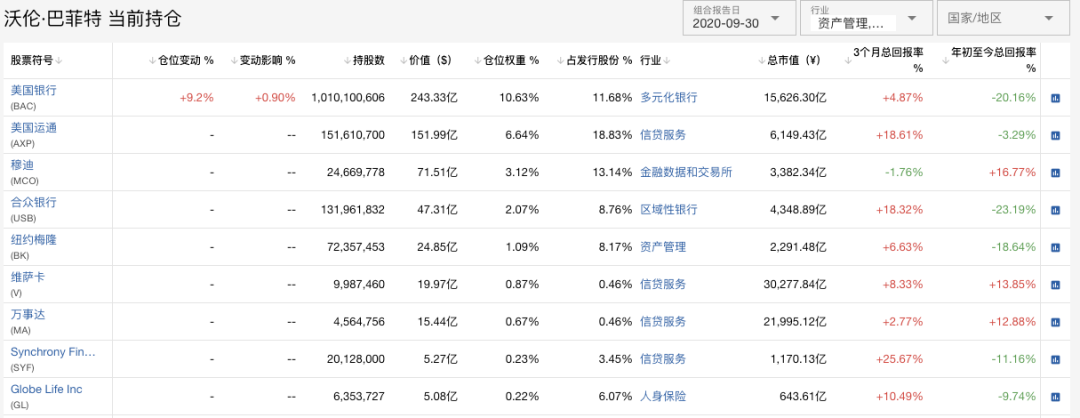
Task: Select the value 243.33亿
Action: coord(433,98)
